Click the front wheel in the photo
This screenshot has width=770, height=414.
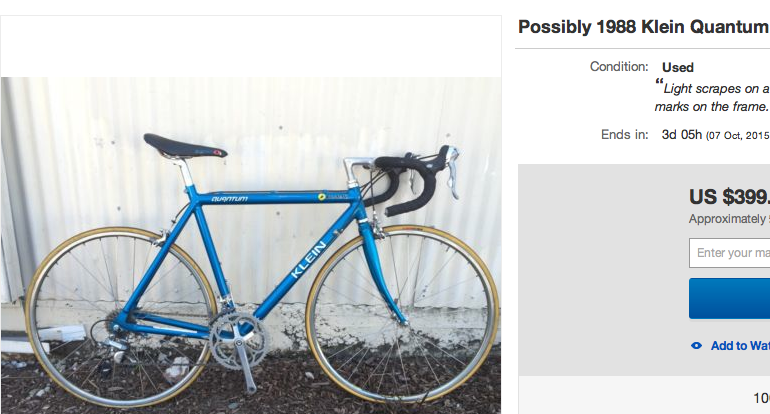(x=402, y=315)
